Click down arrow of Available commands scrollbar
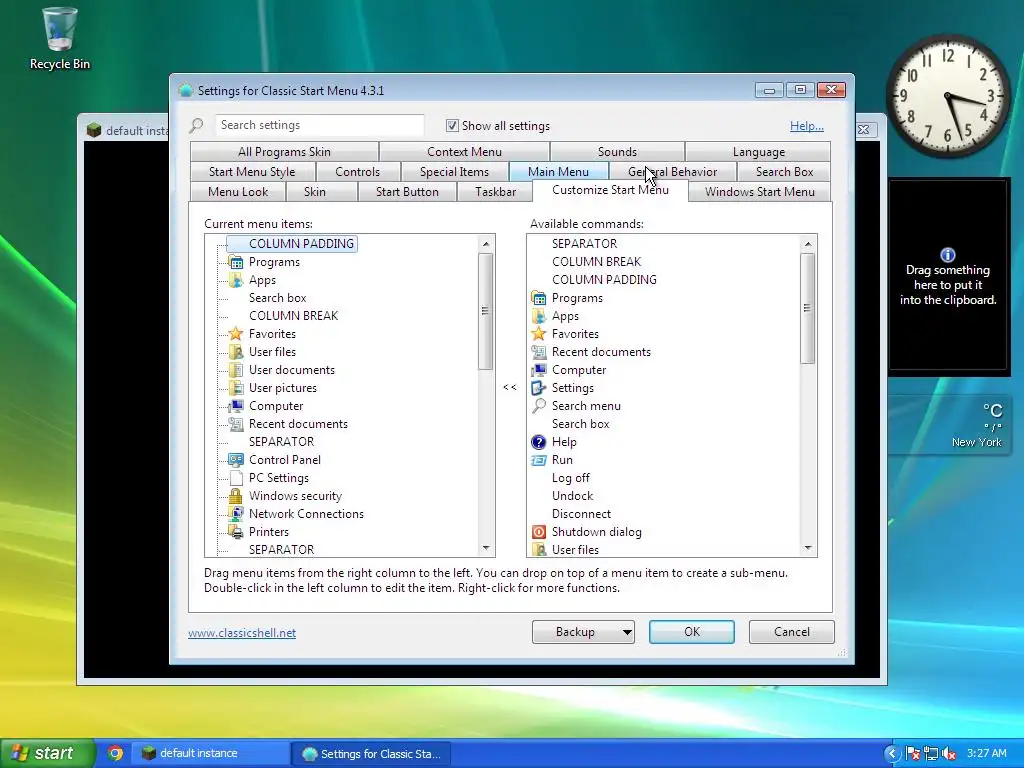Screen dimensions: 1024x768 [808, 549]
